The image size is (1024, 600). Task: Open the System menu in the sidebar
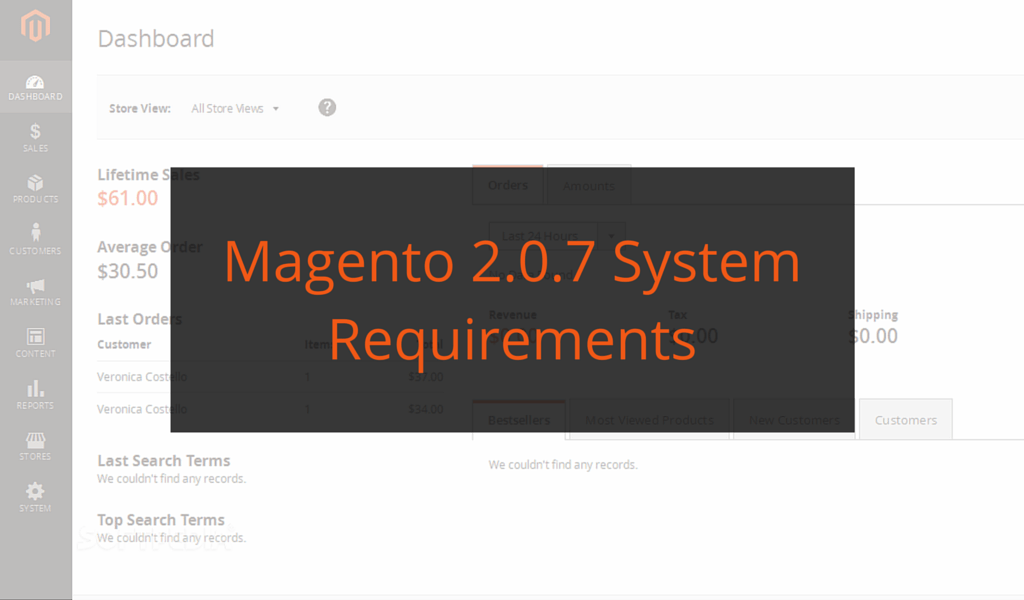(35, 498)
